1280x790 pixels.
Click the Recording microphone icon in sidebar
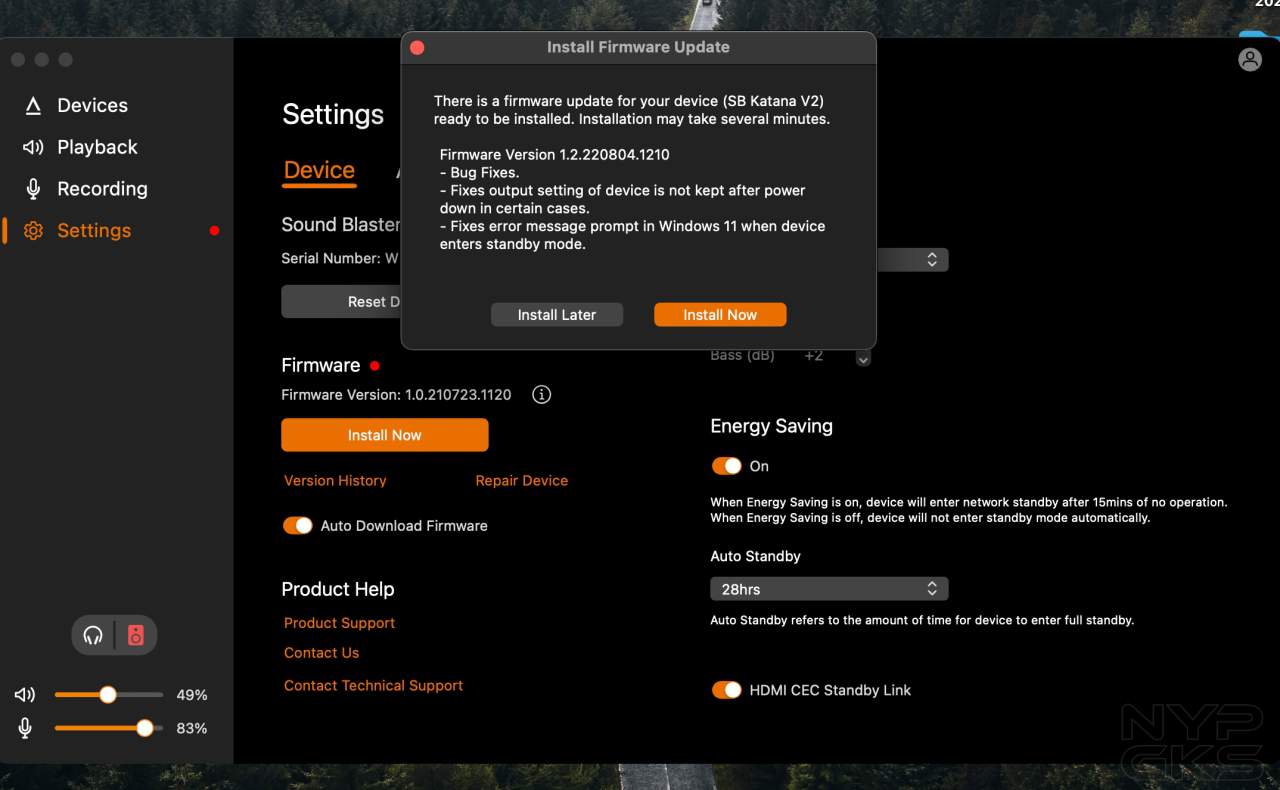click(x=33, y=189)
